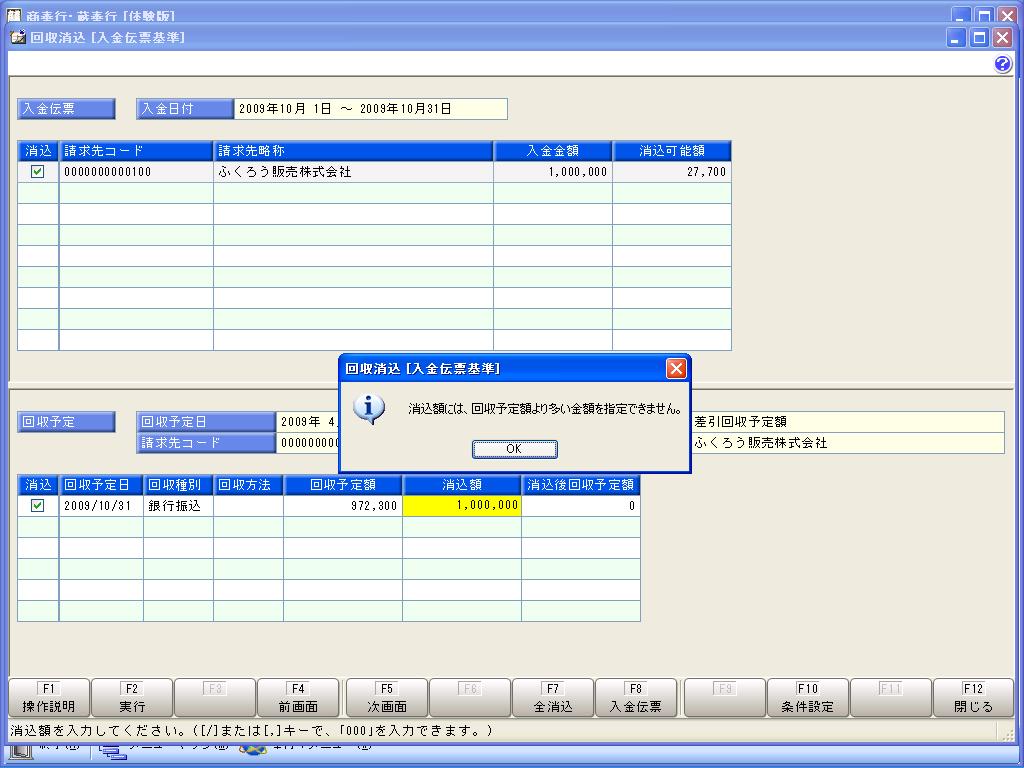Click the 回収予定日 label above the lower table
The height and width of the screenshot is (768, 1024).
pos(206,422)
